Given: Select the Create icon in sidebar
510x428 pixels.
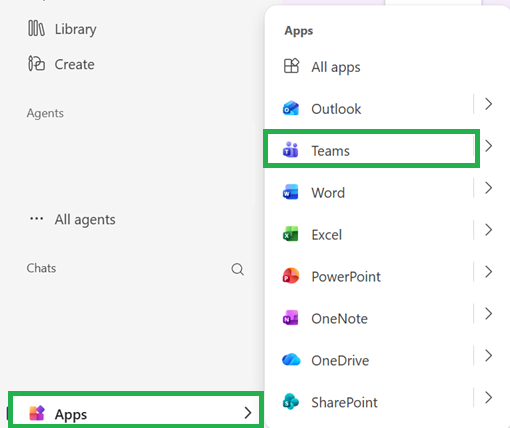Looking at the screenshot, I should (36, 64).
